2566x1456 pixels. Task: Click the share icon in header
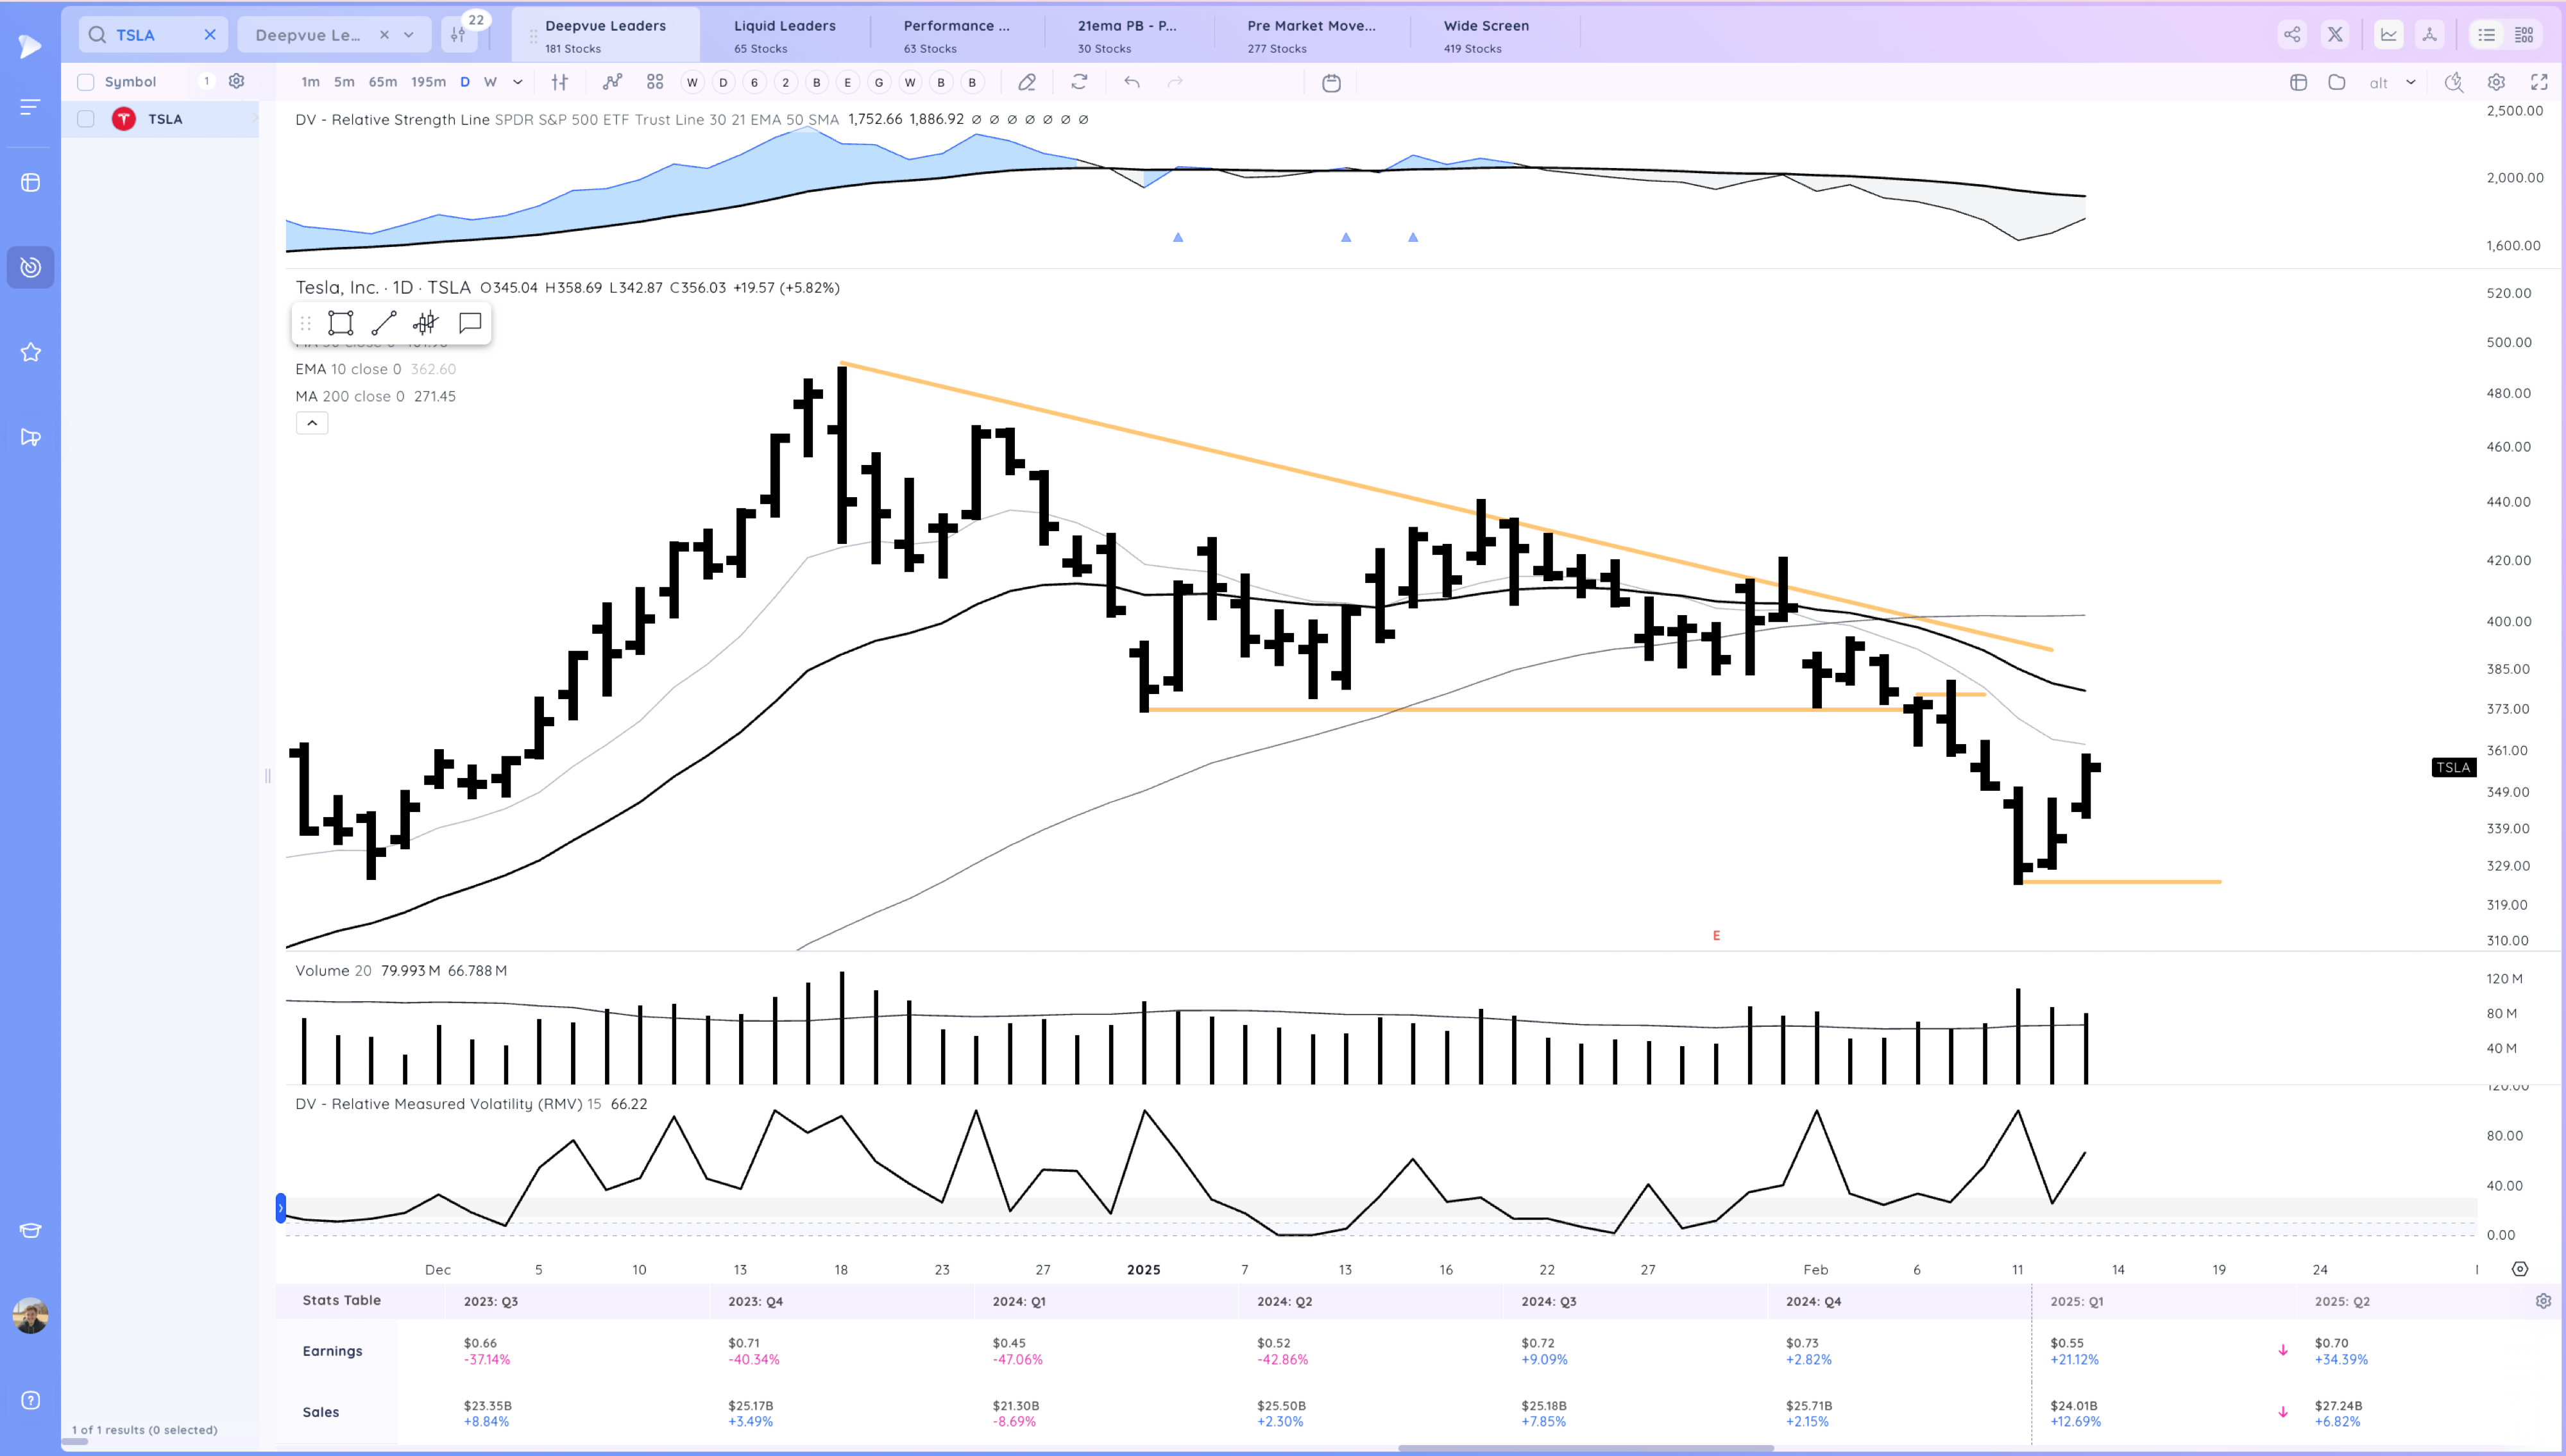[2292, 35]
